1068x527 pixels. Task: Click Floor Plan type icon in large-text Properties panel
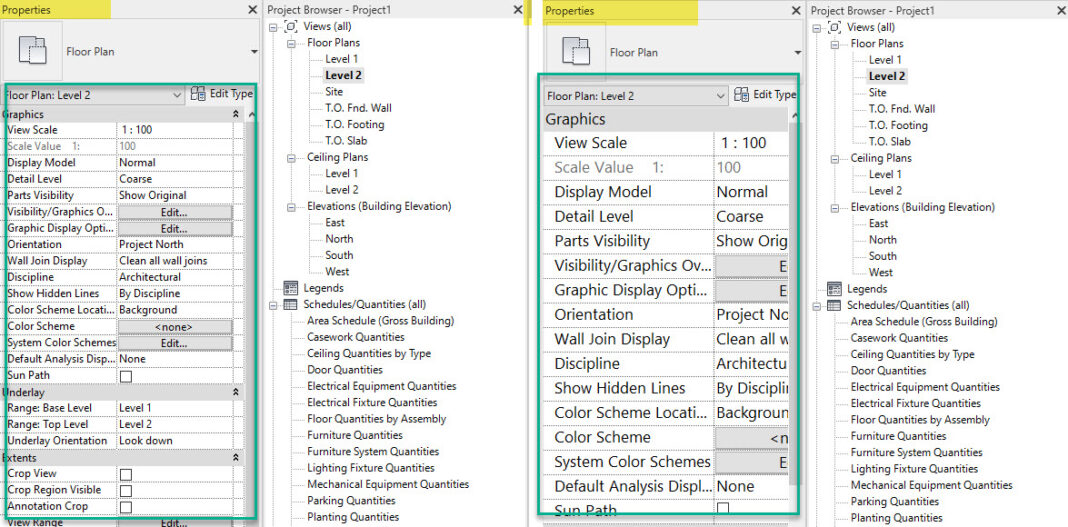[x=576, y=52]
